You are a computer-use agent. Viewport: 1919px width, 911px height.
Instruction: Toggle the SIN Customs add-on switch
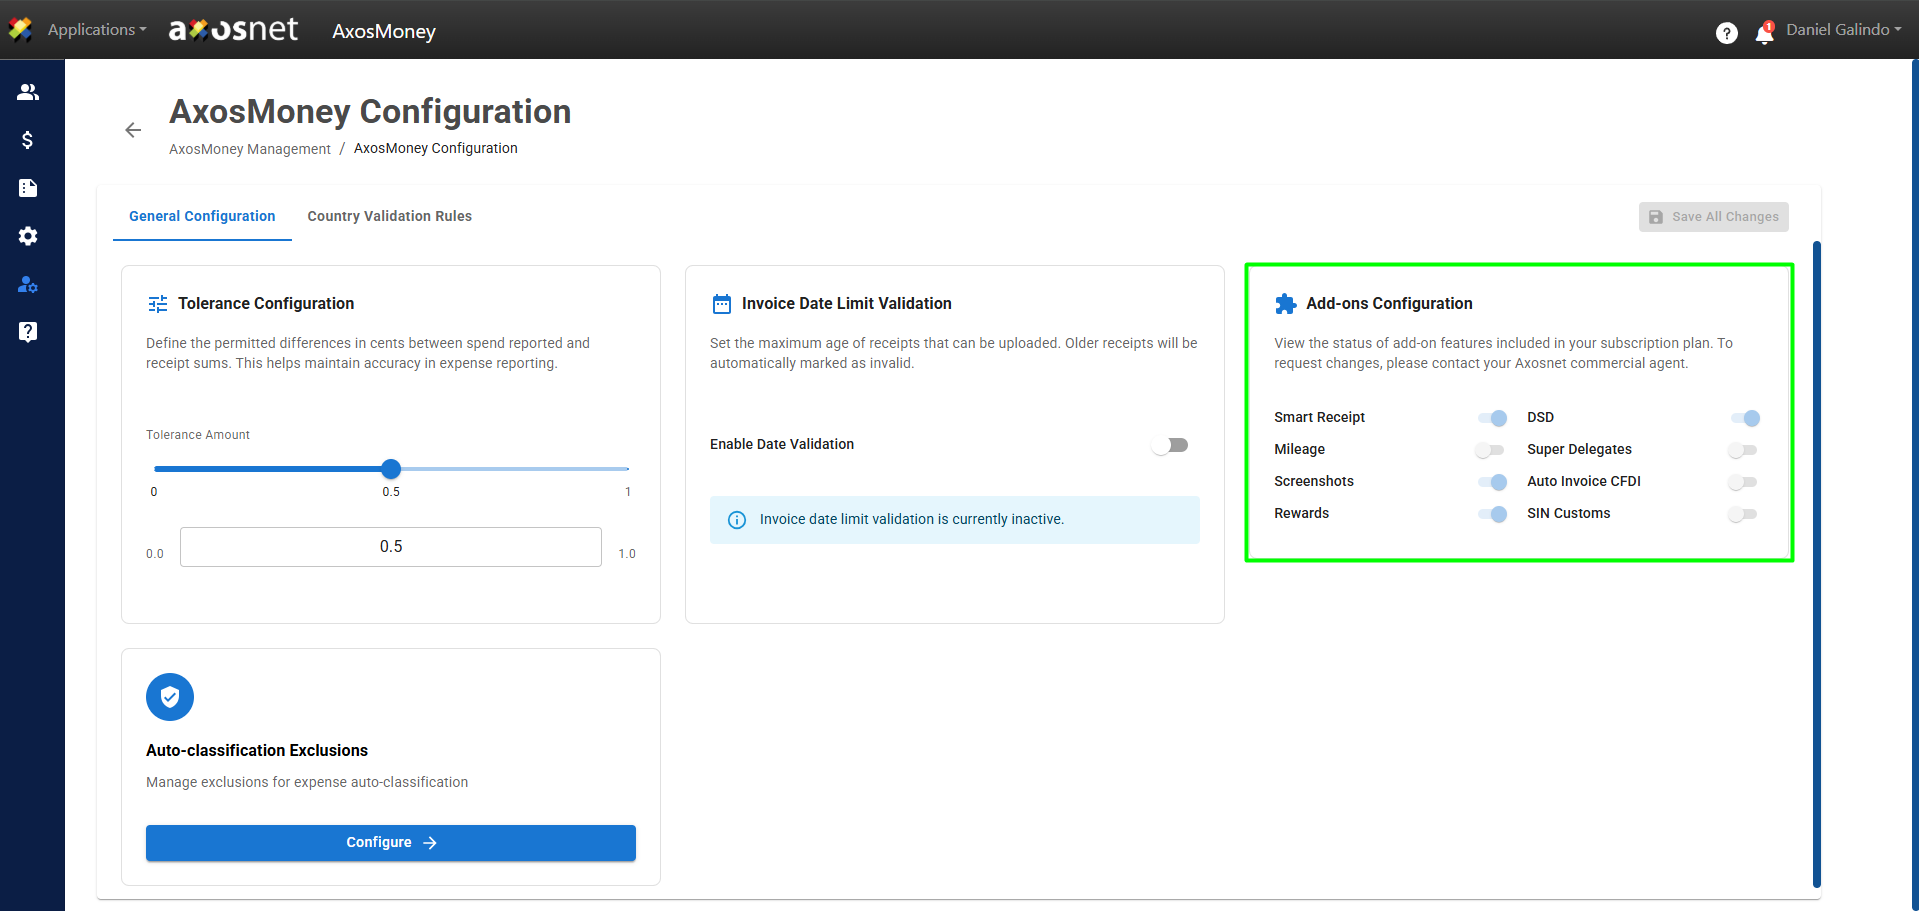1743,514
